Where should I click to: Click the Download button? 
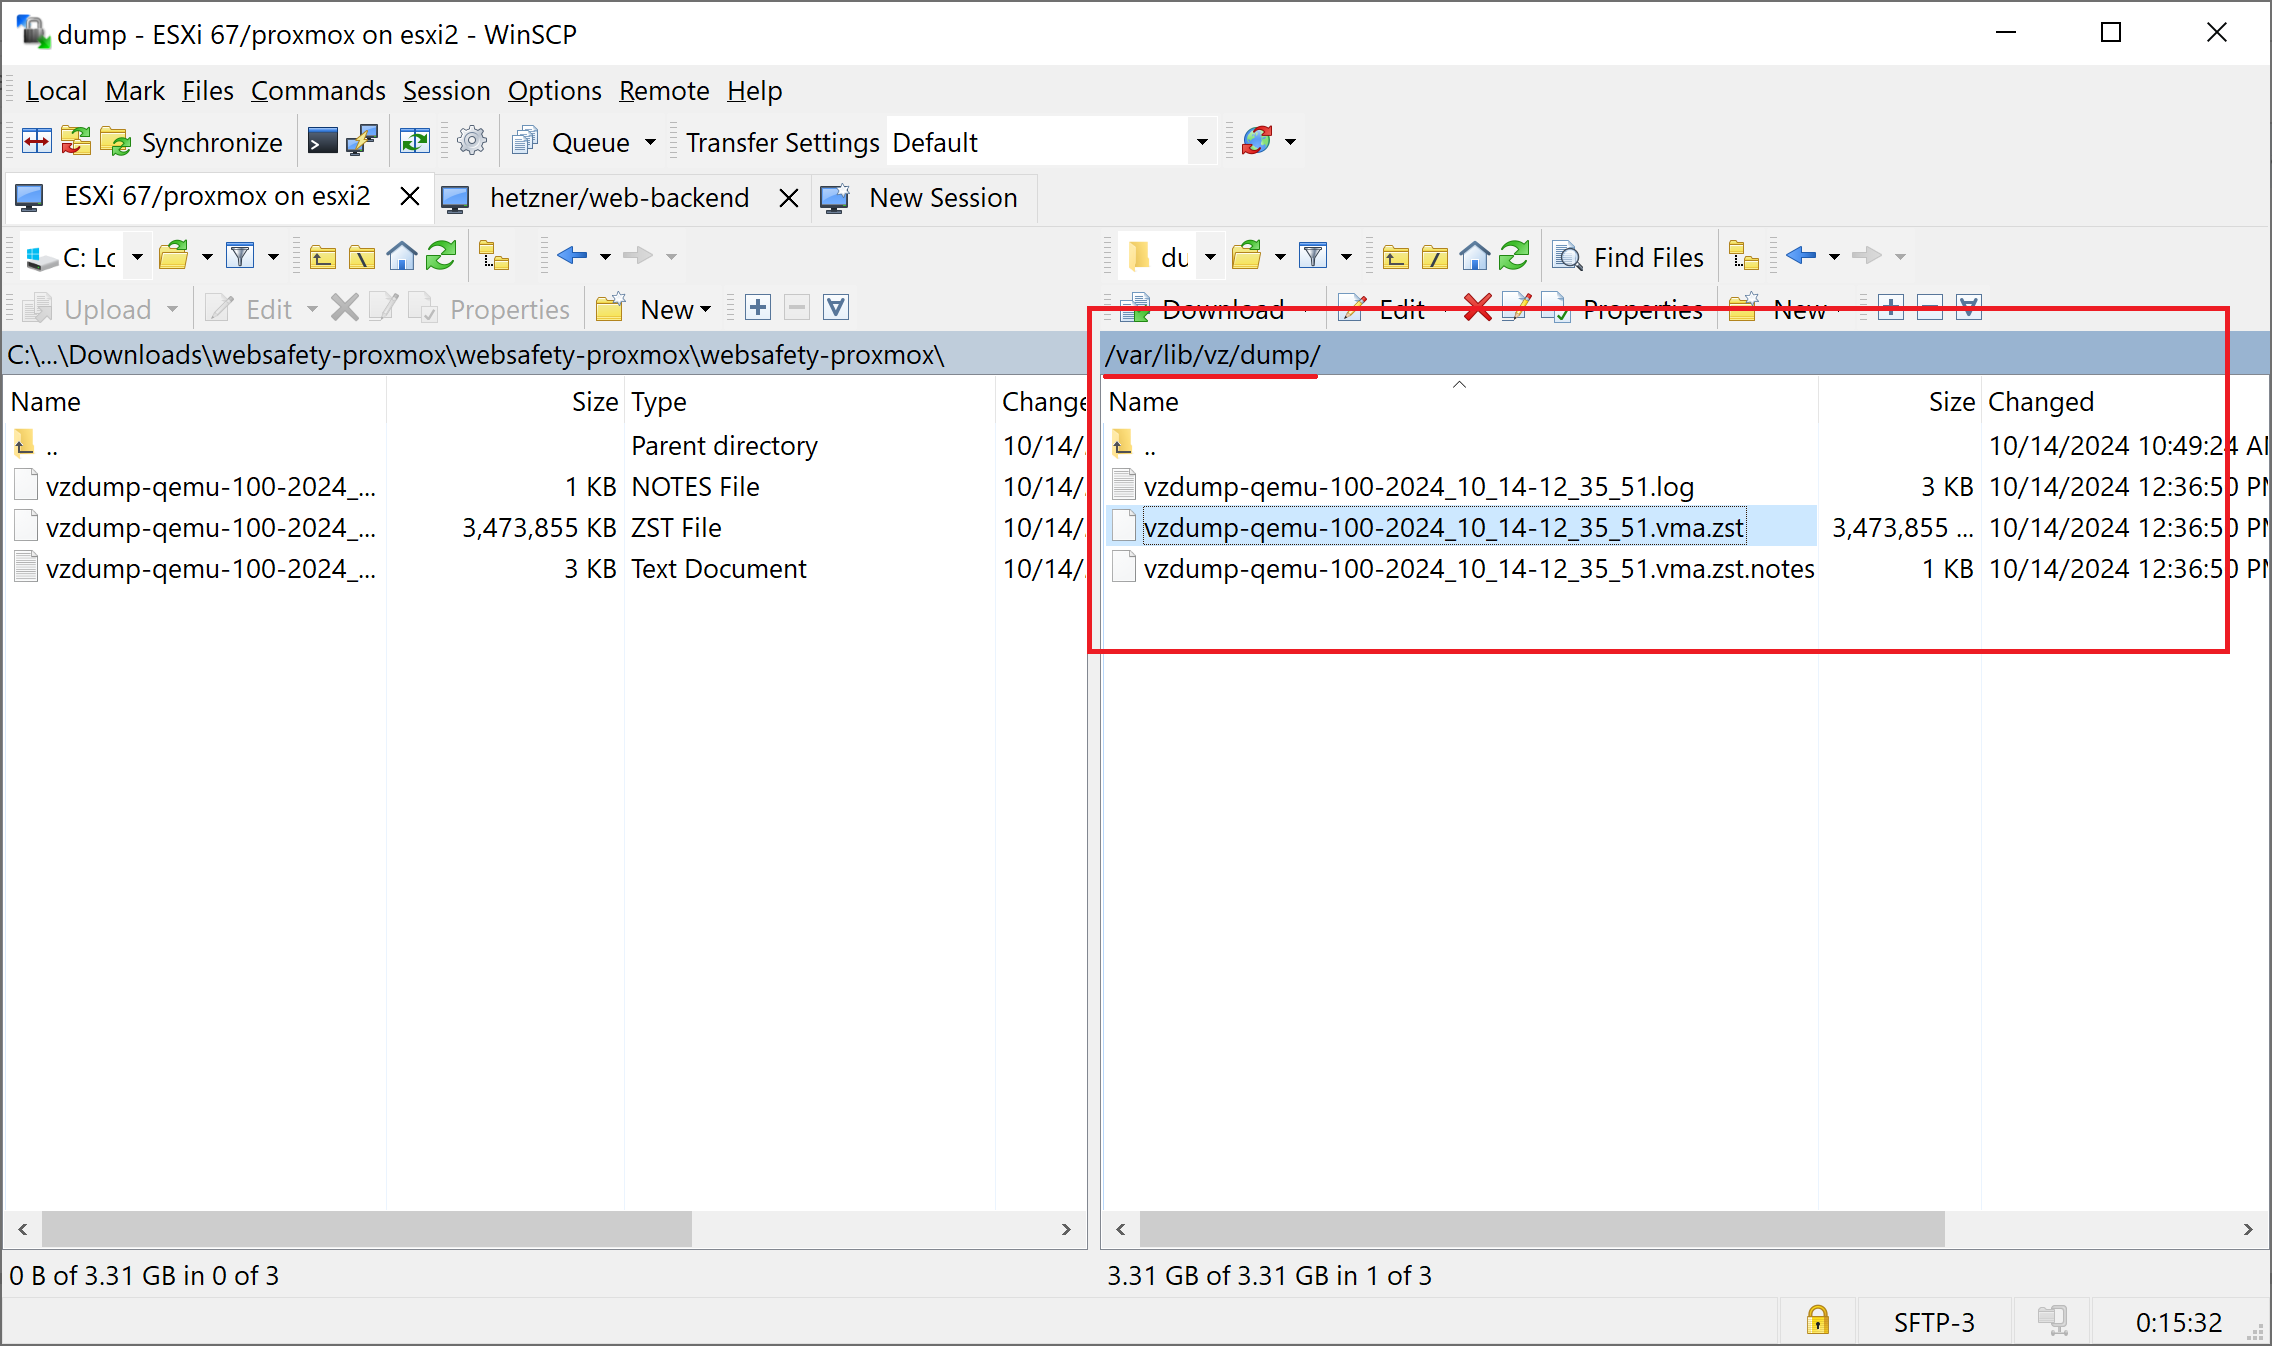(x=1202, y=309)
